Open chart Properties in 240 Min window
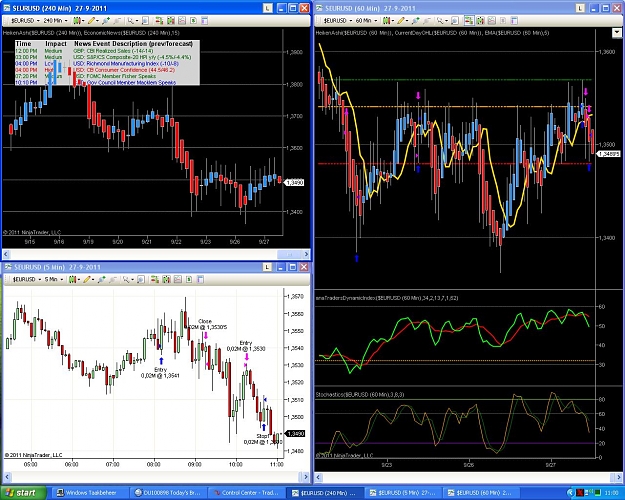 (204, 20)
